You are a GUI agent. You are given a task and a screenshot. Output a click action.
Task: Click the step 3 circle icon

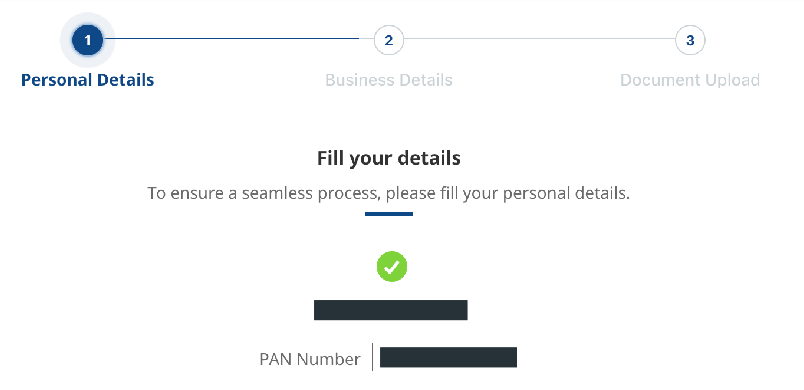(690, 40)
